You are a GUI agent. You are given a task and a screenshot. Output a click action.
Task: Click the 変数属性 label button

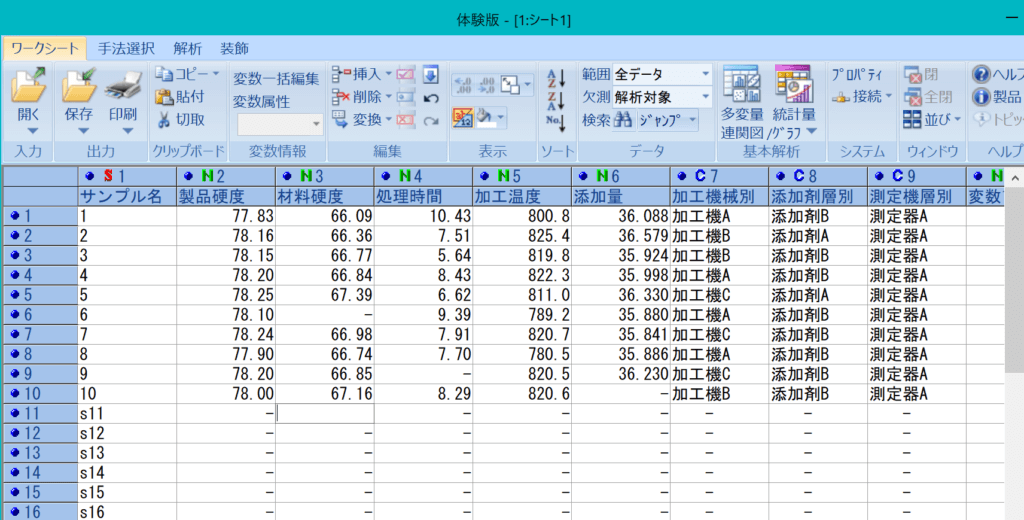coord(261,102)
